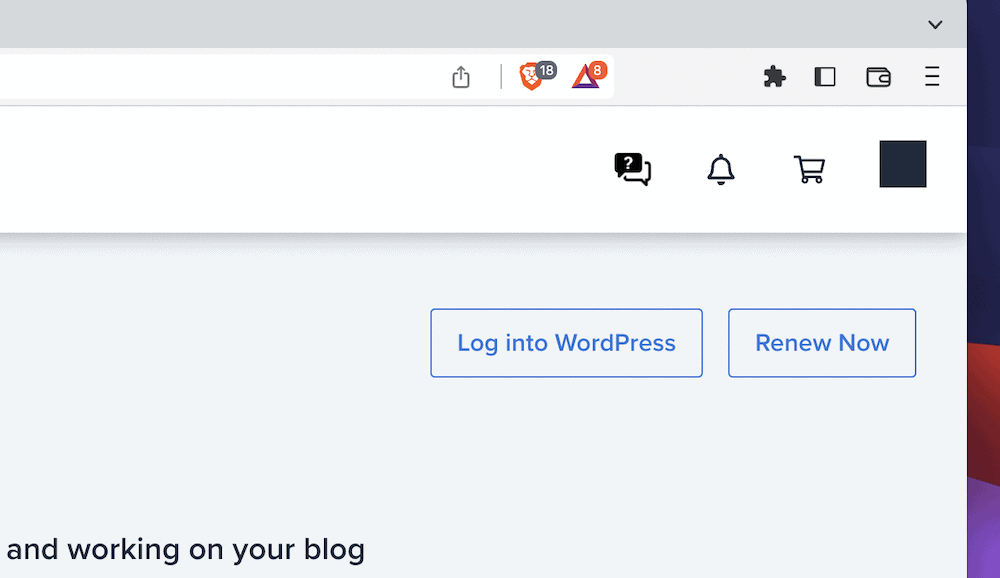
Task: Click the Shields badge showing 18 blocked items
Action: (x=546, y=70)
